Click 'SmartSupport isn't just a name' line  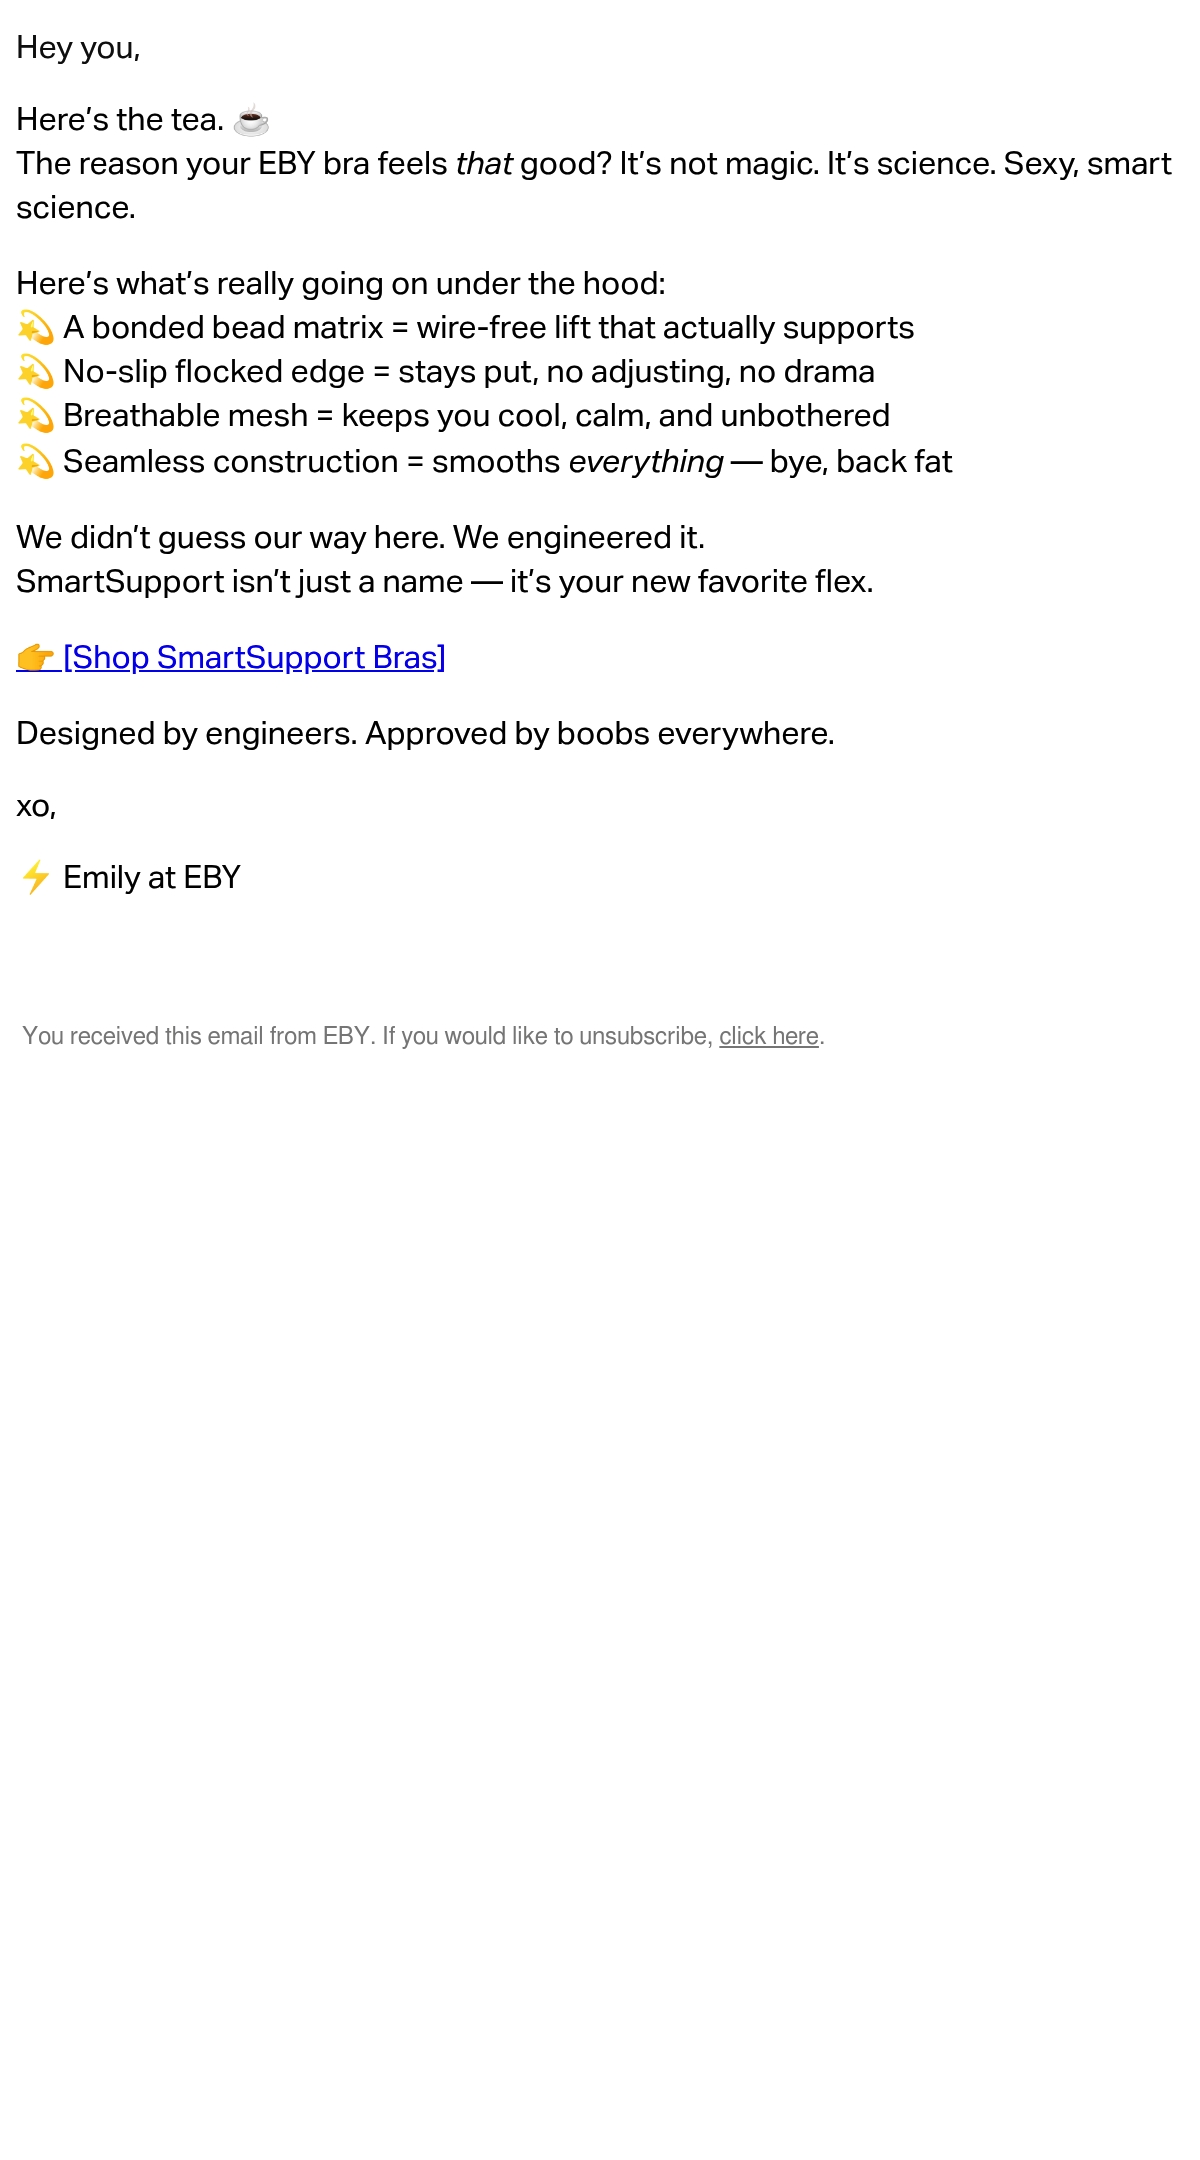445,582
